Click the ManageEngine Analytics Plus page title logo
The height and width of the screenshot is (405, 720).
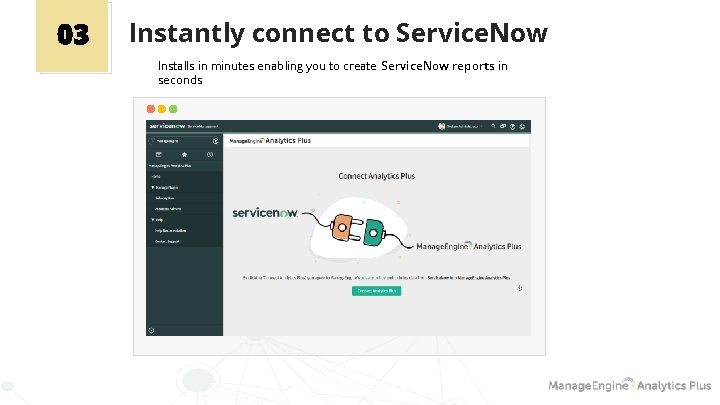[270, 141]
